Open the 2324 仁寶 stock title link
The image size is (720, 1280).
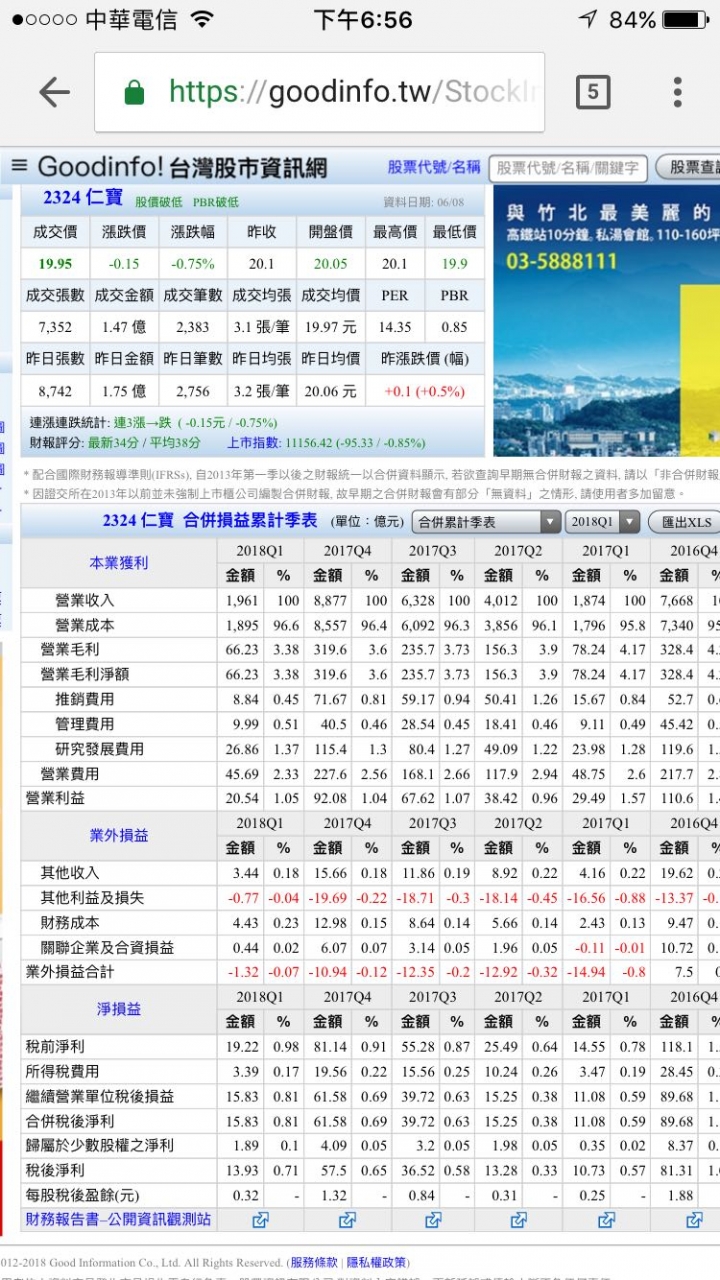point(82,198)
